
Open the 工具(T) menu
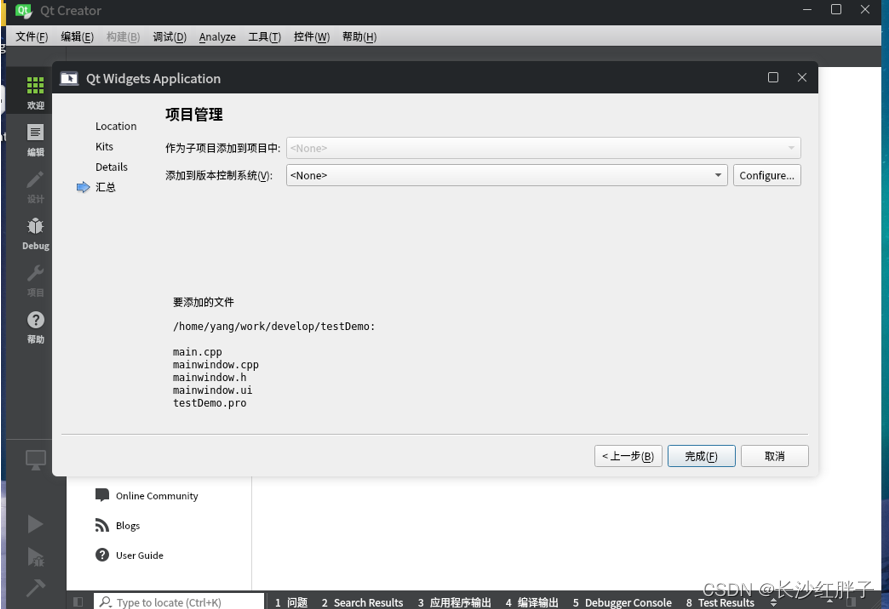tap(264, 37)
